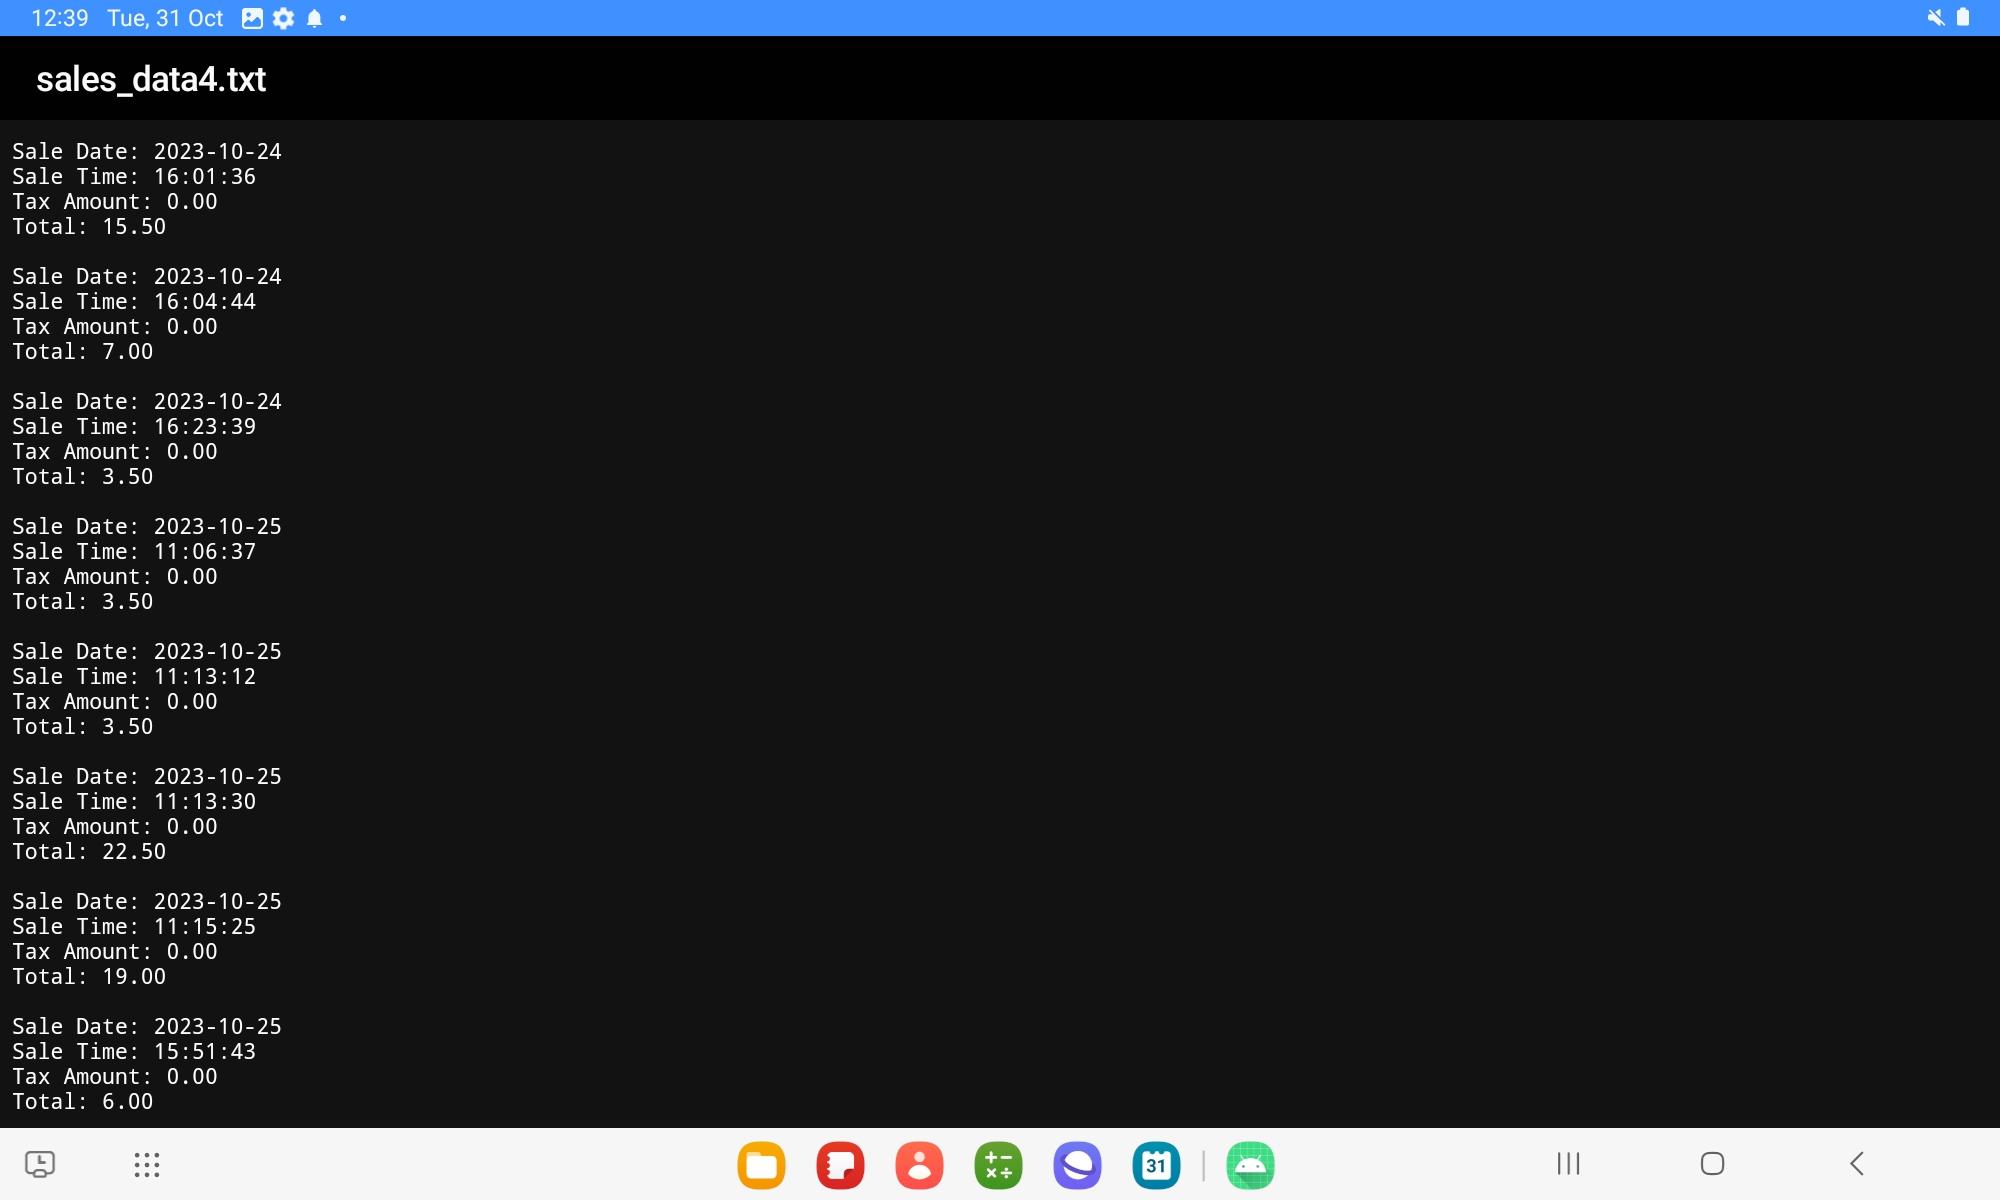Open the Calendar app showing 31
This screenshot has height=1200, width=2000.
tap(1156, 1165)
